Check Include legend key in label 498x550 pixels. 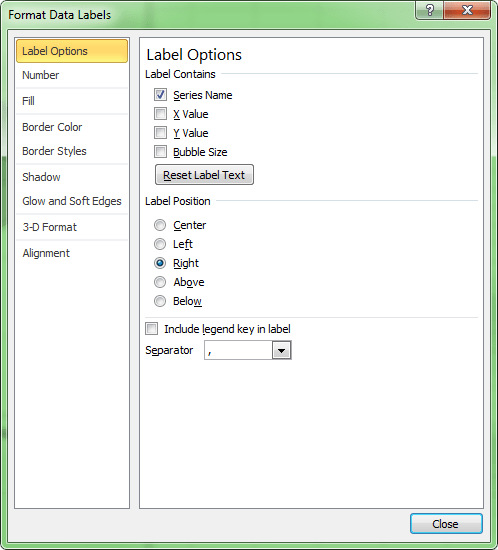point(152,329)
